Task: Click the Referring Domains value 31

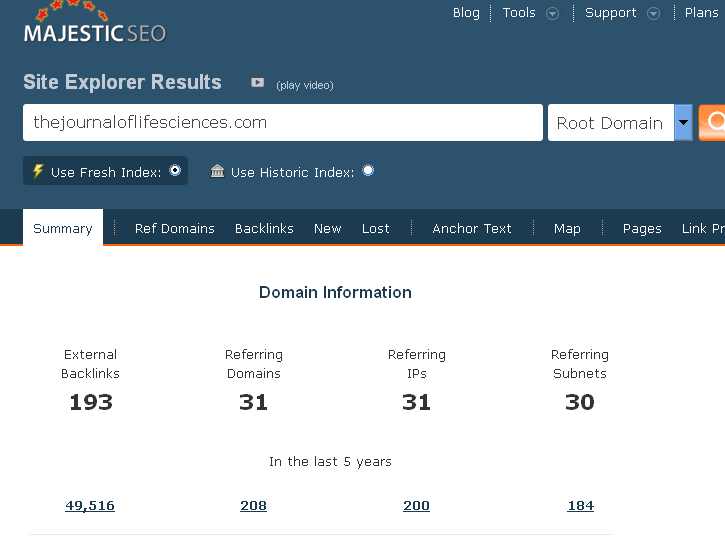Action: point(253,402)
